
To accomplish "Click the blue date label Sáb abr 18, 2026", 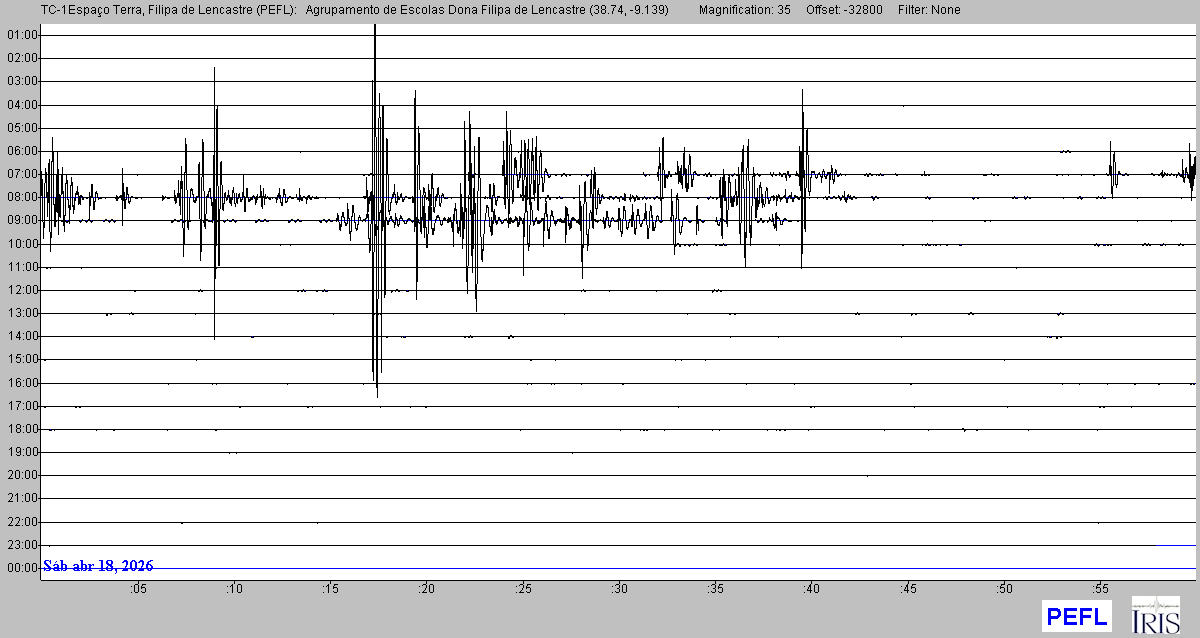I will pyautogui.click(x=98, y=566).
